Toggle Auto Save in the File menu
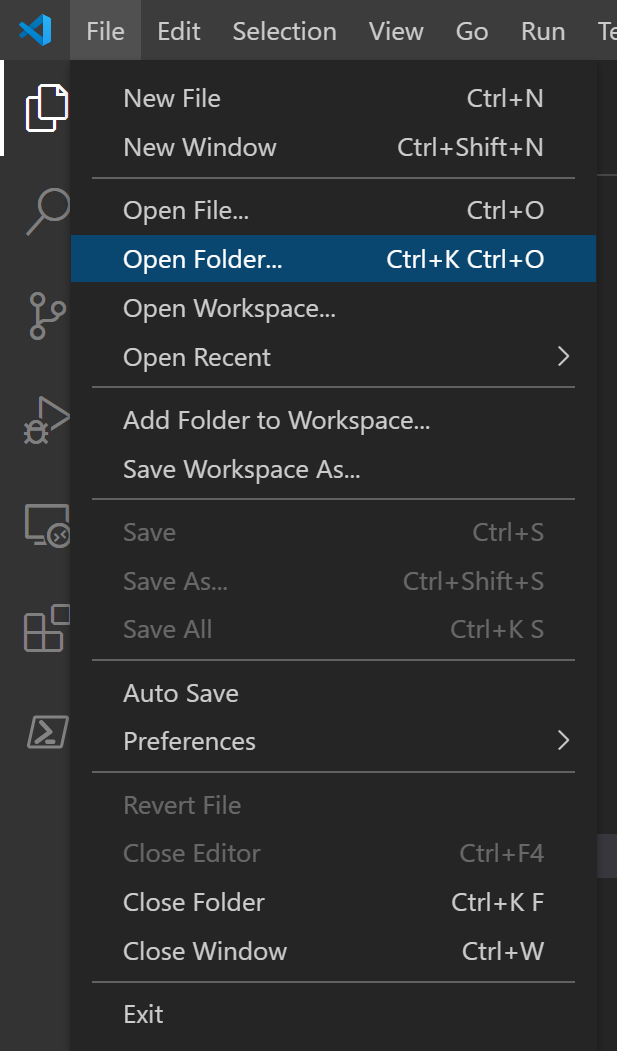Image resolution: width=617 pixels, height=1051 pixels. pos(181,693)
